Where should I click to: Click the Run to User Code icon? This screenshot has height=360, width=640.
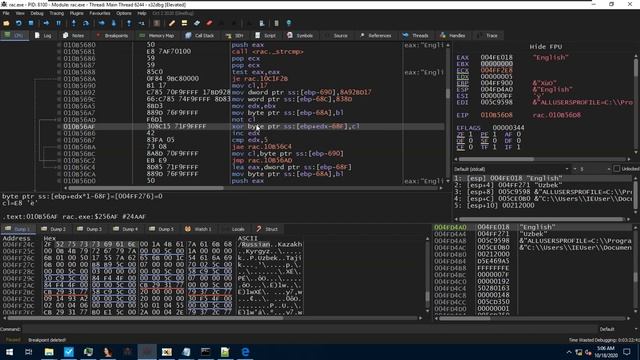[141, 23]
